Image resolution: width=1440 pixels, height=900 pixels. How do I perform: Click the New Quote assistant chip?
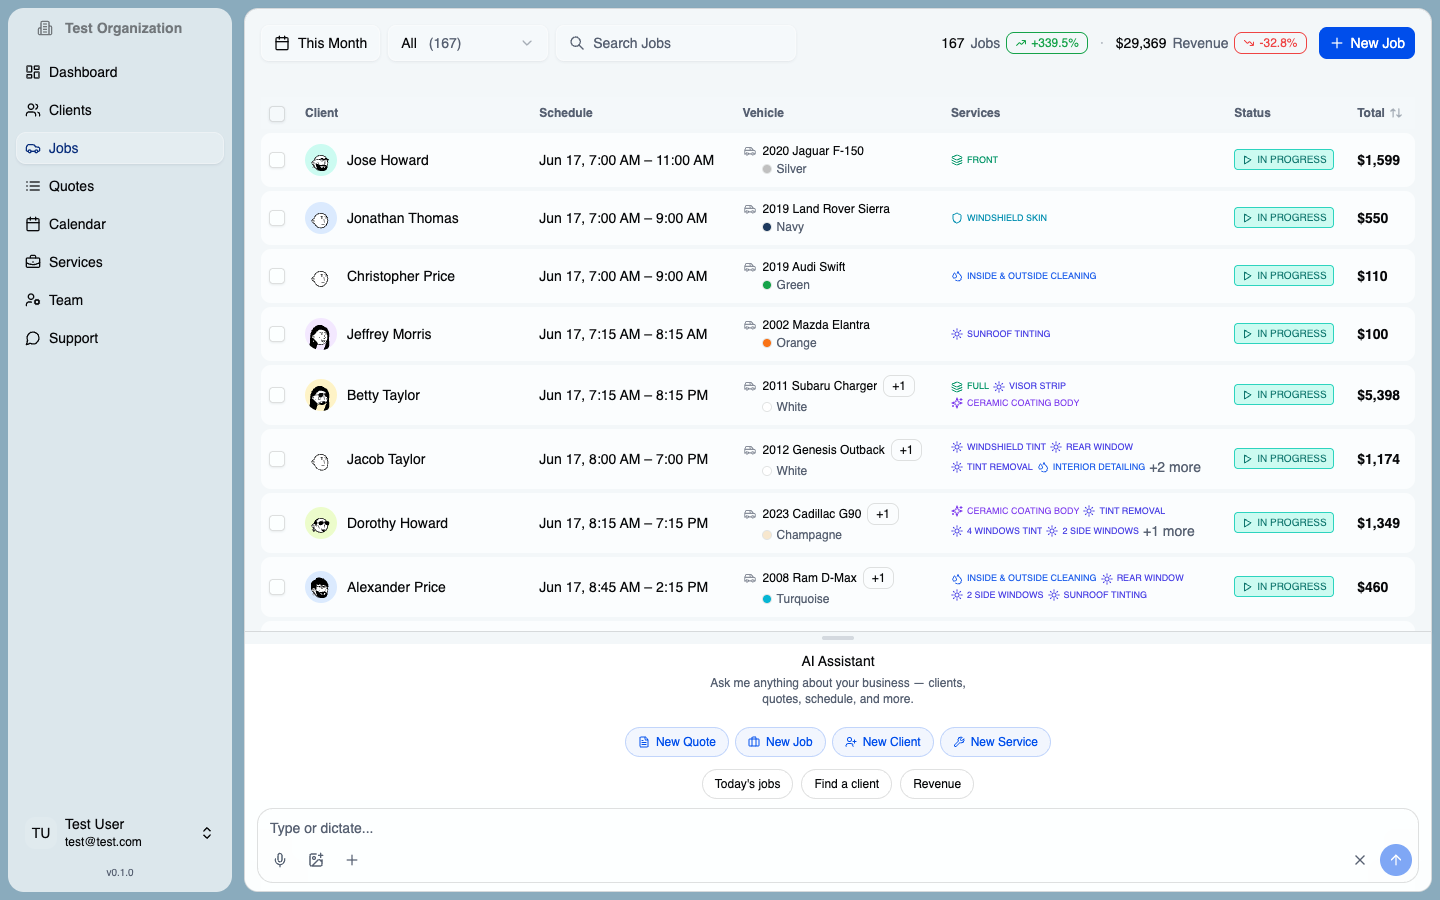(x=677, y=742)
